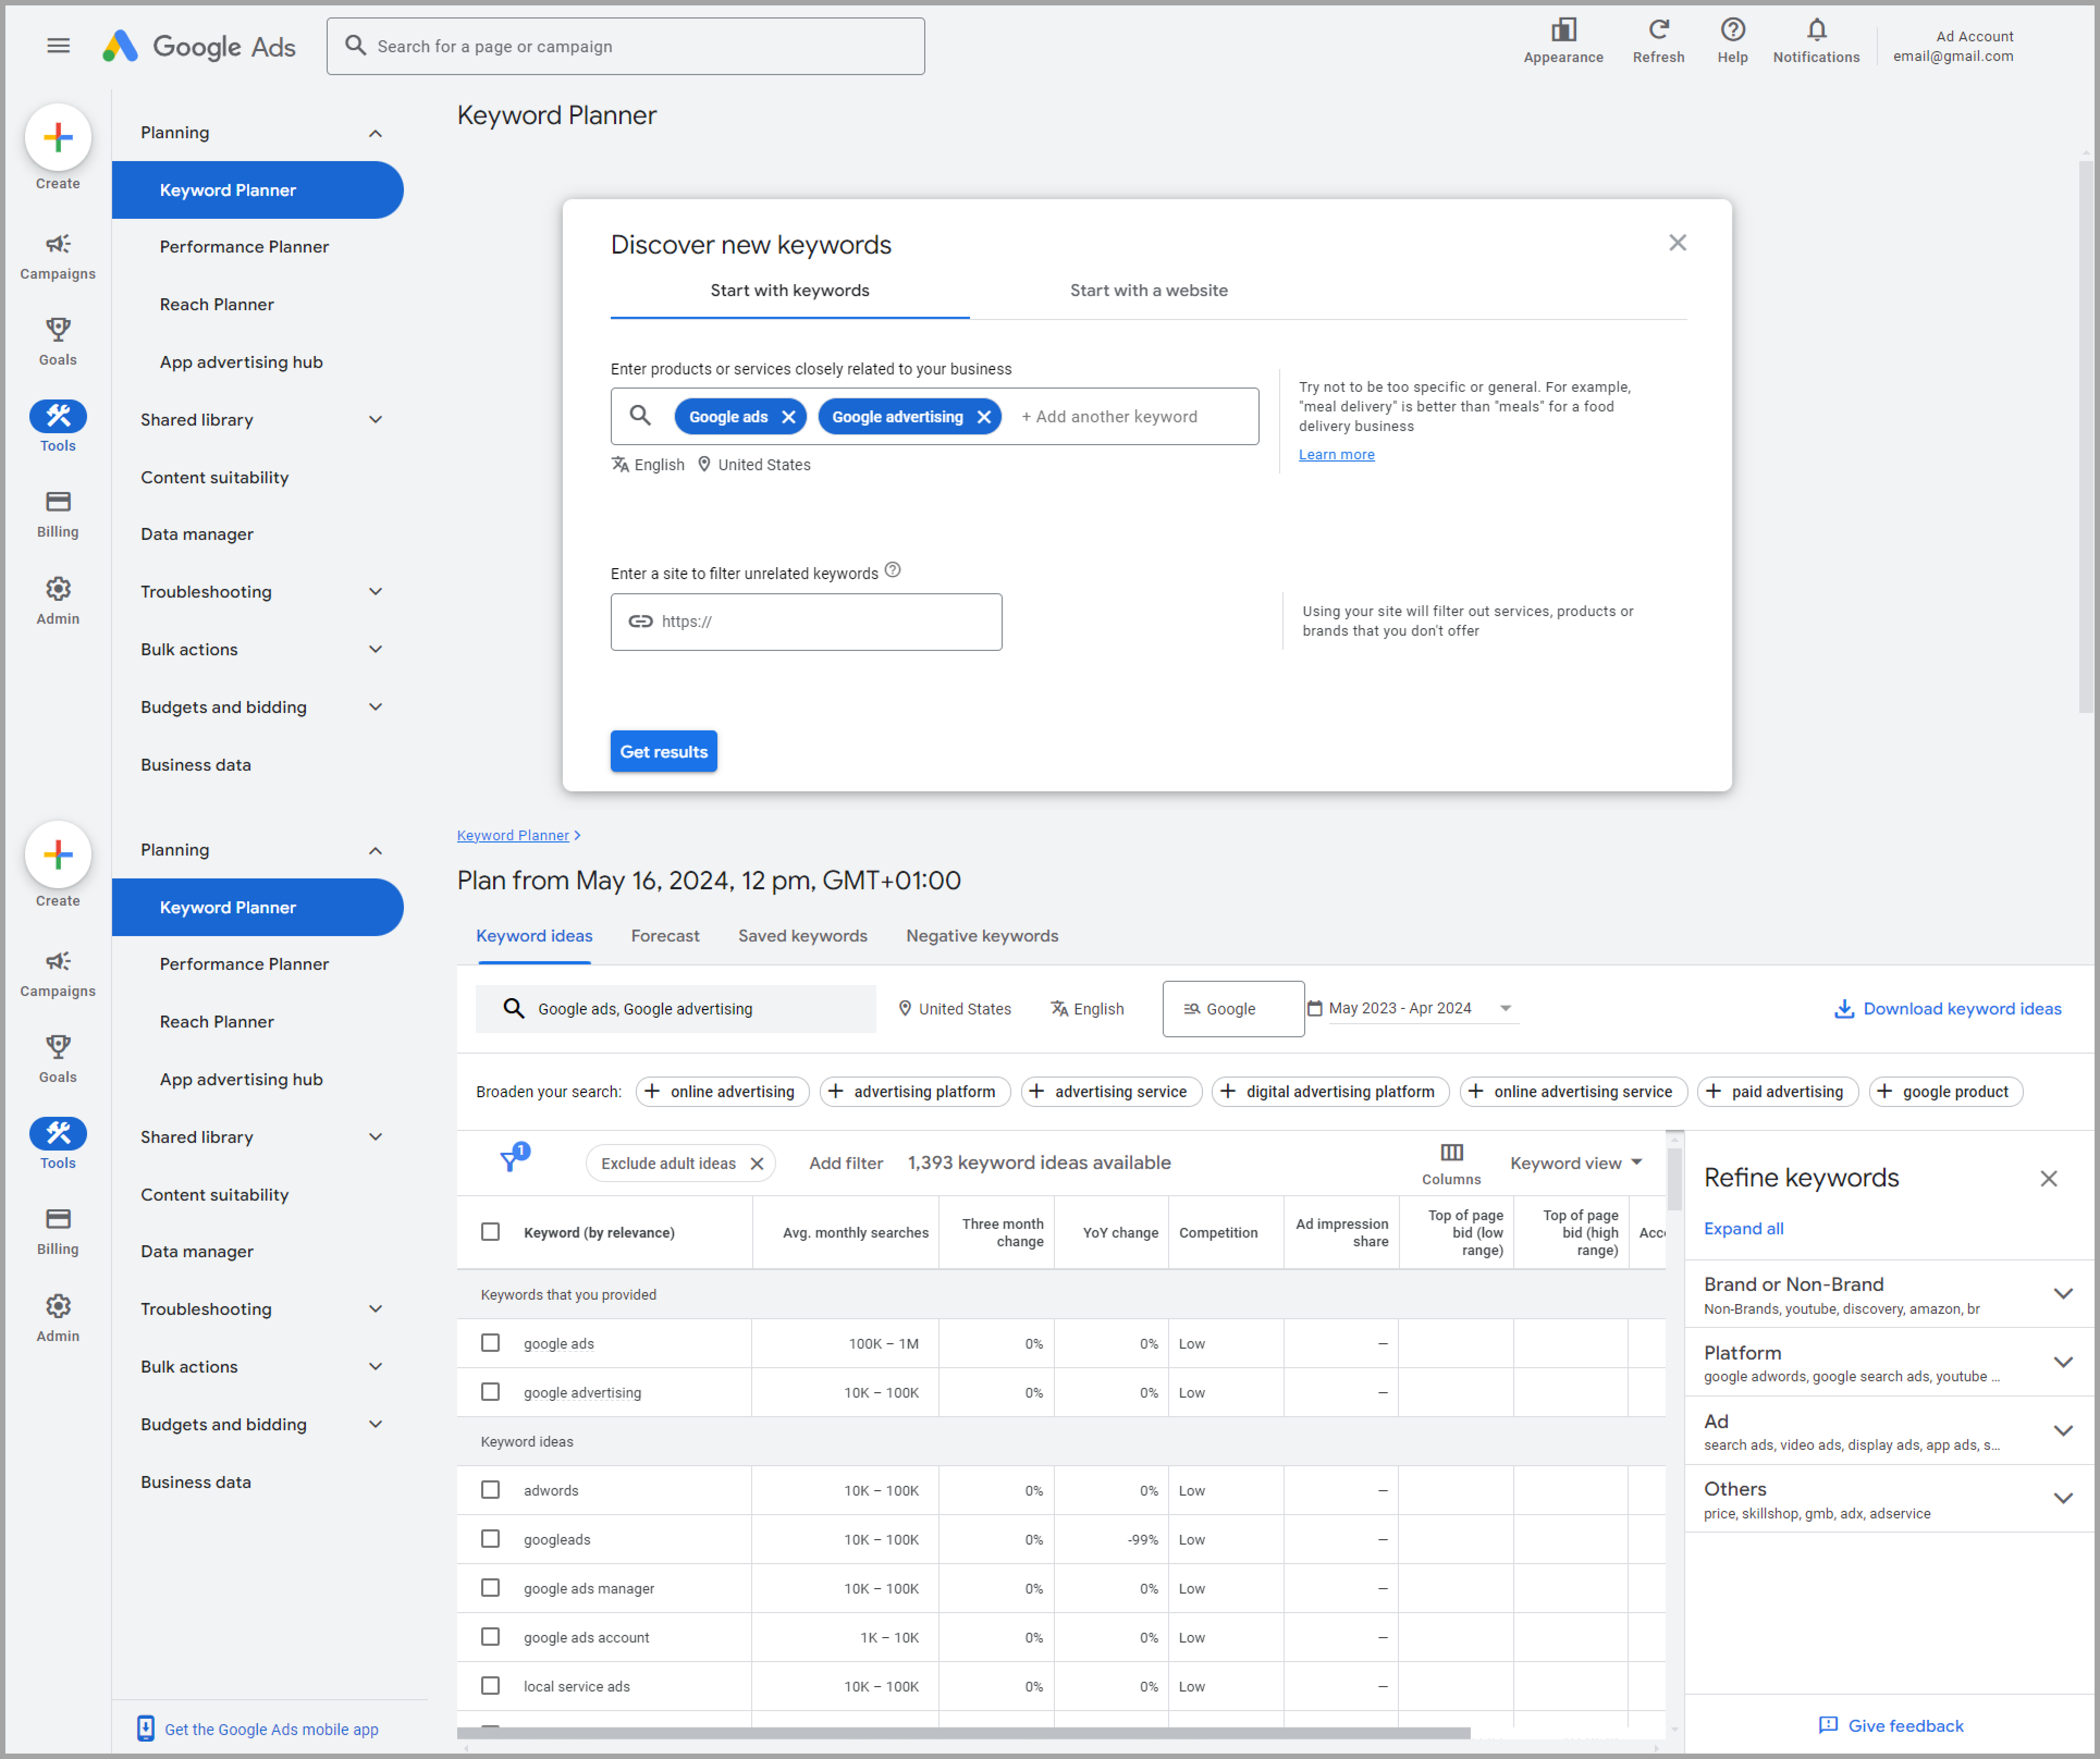Check the local service ads row
Screen dimensions: 2100x1759
(x=490, y=1686)
